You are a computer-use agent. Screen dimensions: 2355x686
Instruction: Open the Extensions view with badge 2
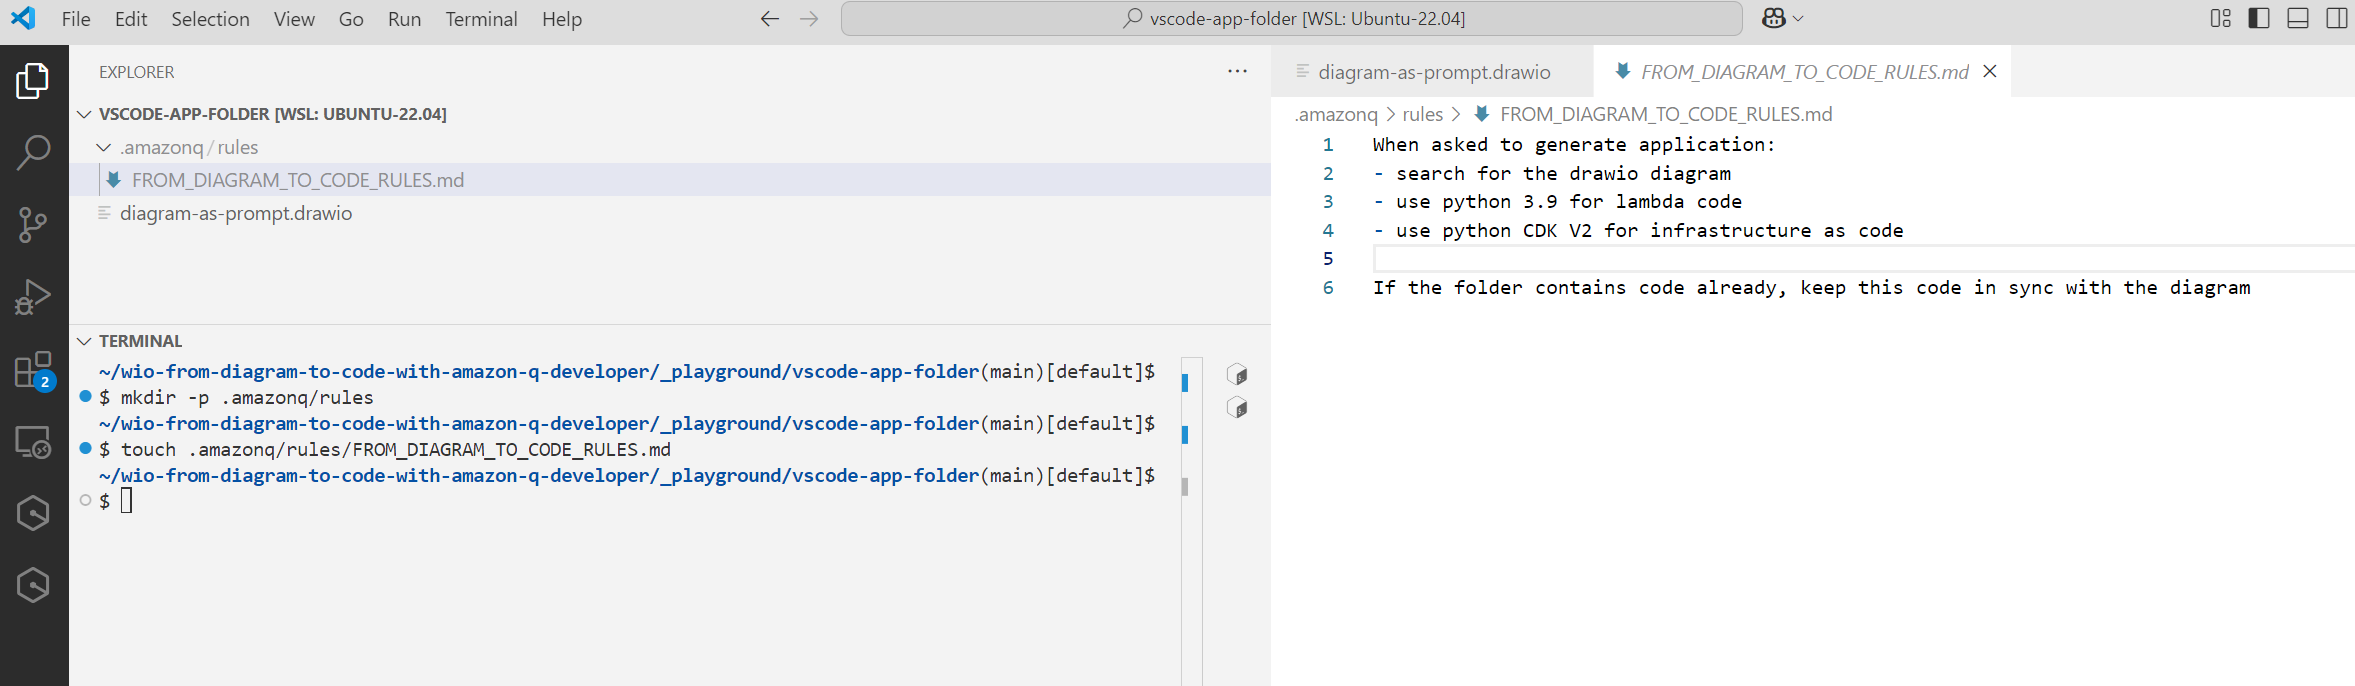(x=33, y=370)
